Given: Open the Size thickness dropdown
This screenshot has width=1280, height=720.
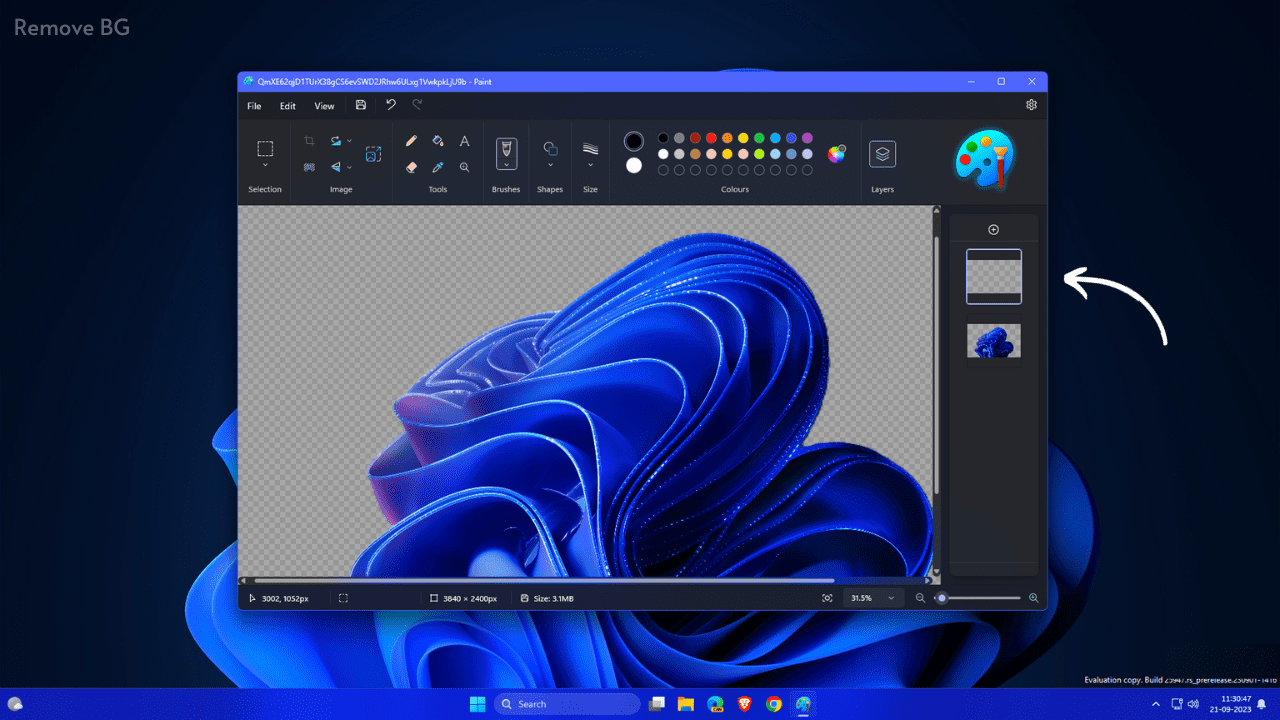Looking at the screenshot, I should 590,165.
